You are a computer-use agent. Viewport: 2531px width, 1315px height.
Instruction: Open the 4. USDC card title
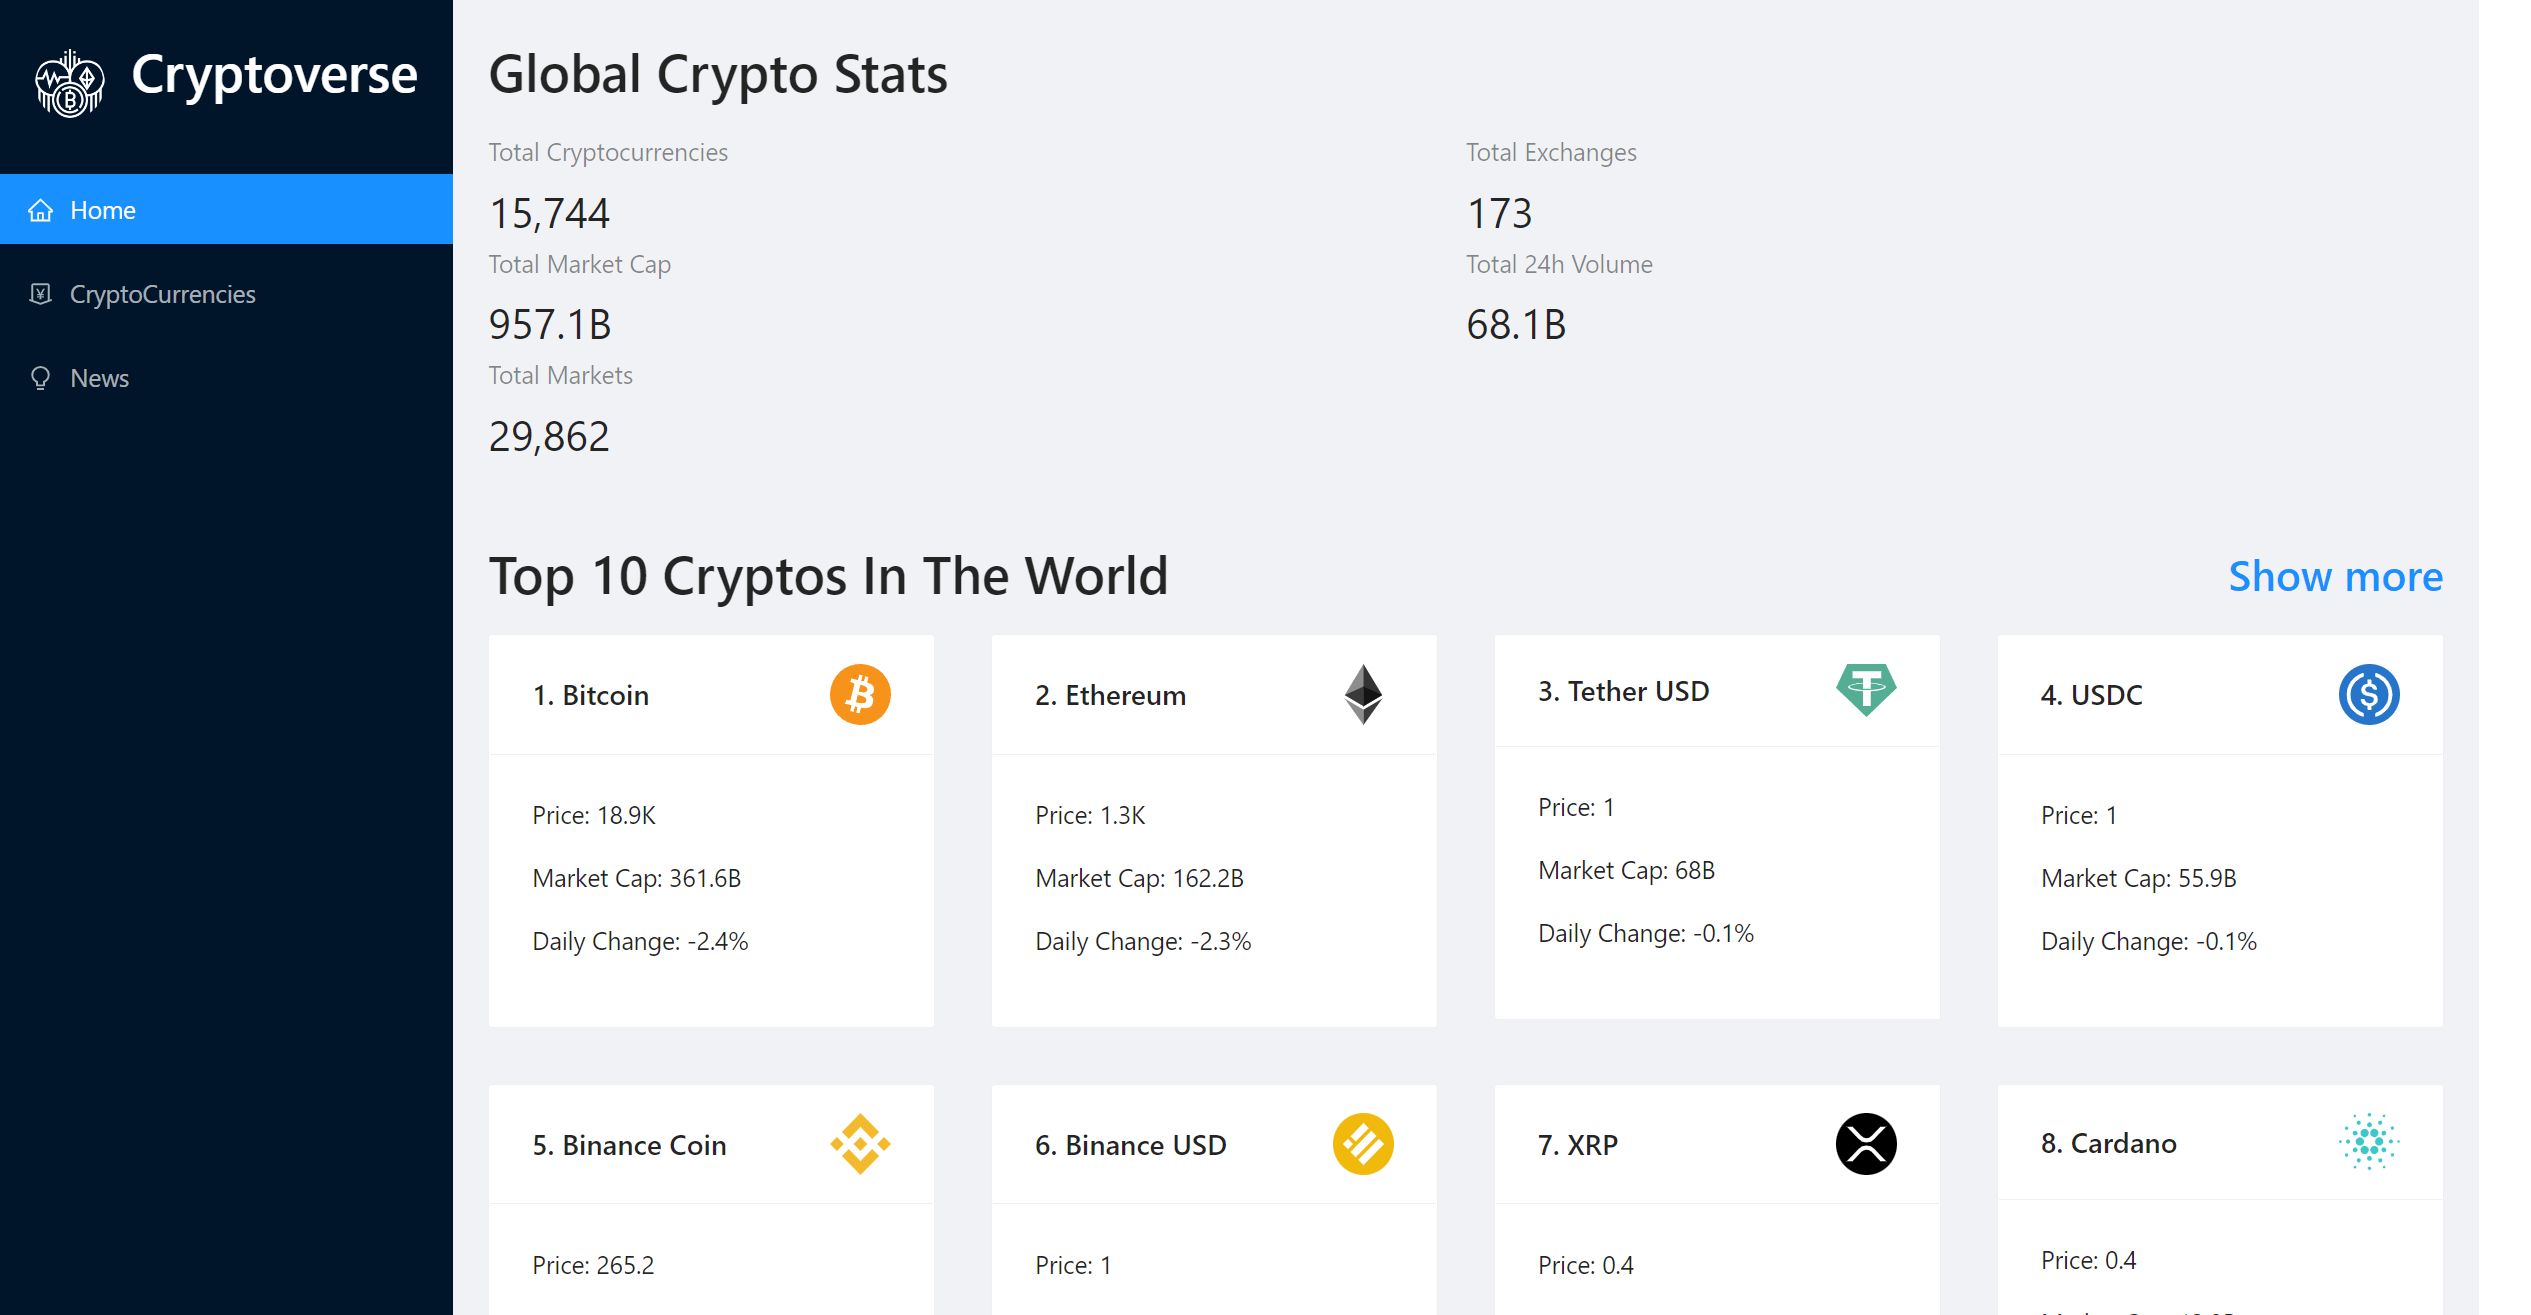click(2092, 695)
